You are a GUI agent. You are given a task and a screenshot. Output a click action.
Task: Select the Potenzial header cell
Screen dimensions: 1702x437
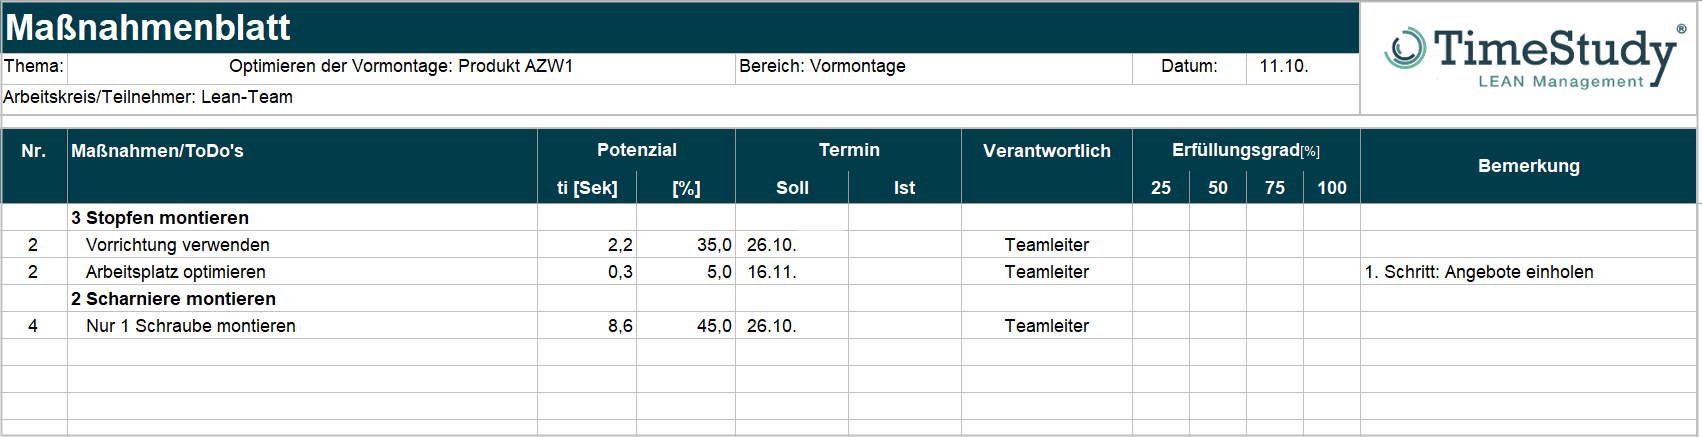pyautogui.click(x=636, y=150)
